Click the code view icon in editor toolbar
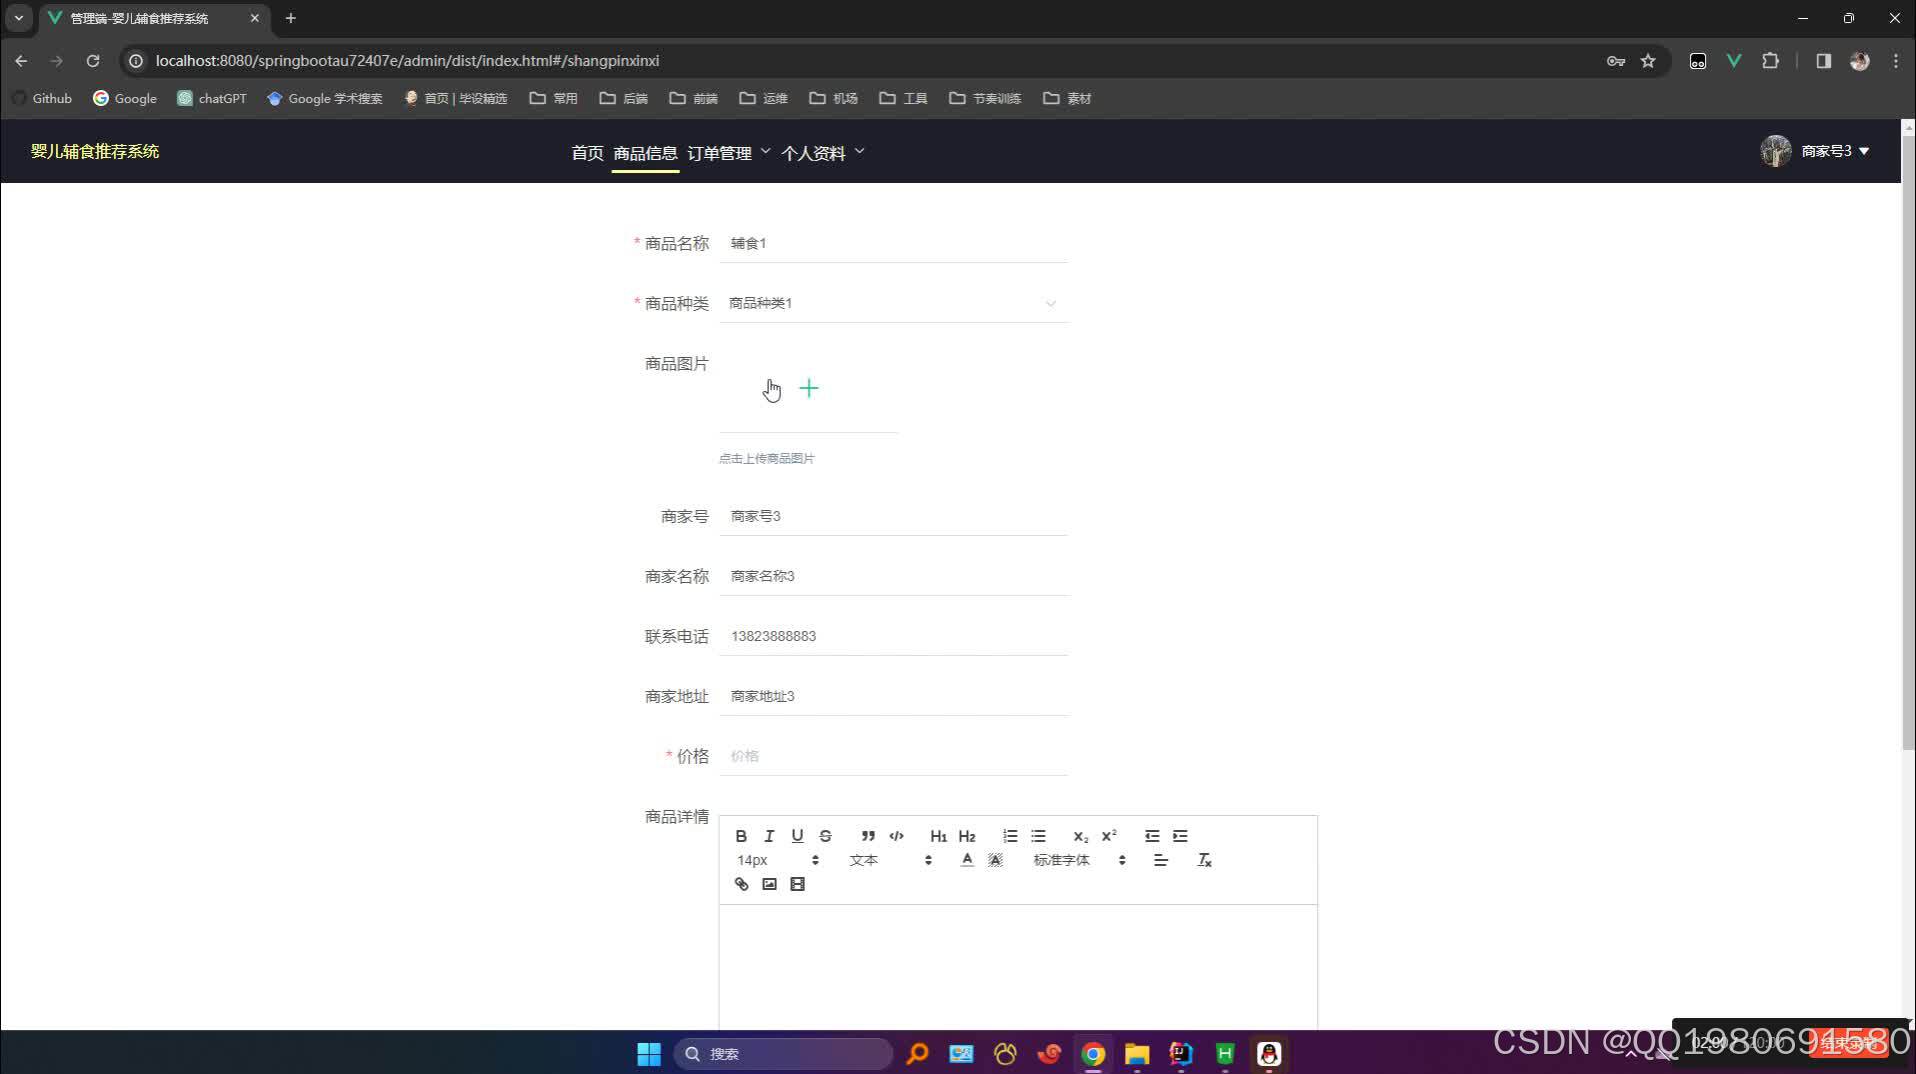This screenshot has width=1916, height=1074. pos(895,836)
